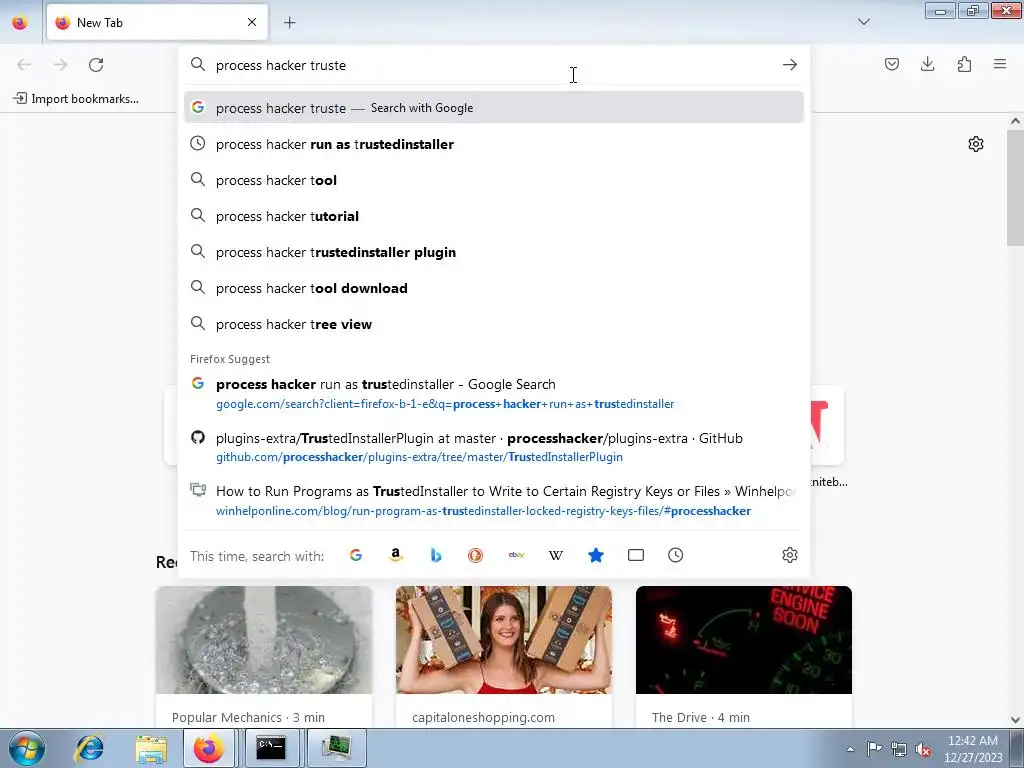Click the network tray icon
1024x768 pixels.
tap(899, 749)
